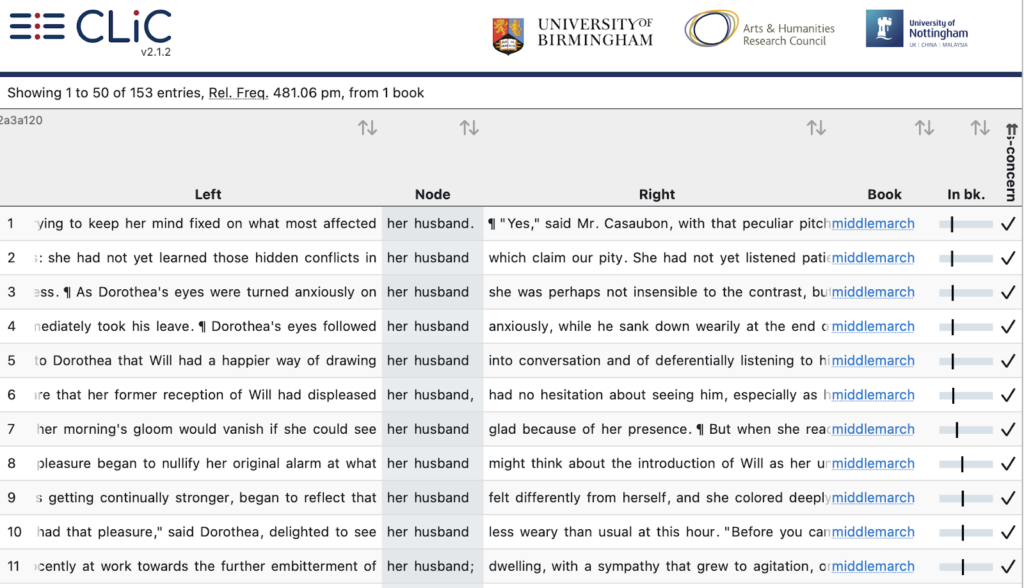Sort by the Node column arrows
Screen dimensions: 1024x588
469,128
